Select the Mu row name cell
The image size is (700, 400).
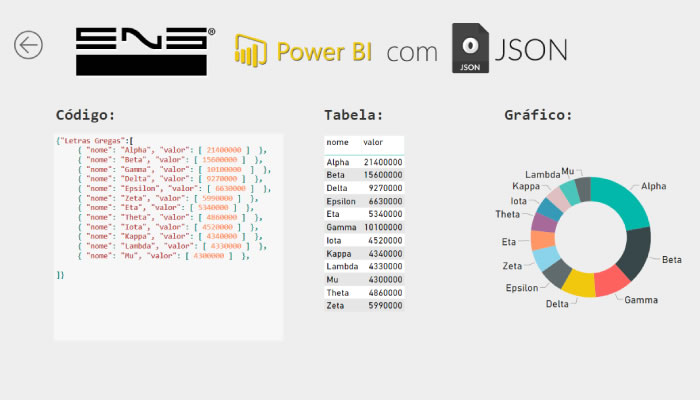[332, 279]
